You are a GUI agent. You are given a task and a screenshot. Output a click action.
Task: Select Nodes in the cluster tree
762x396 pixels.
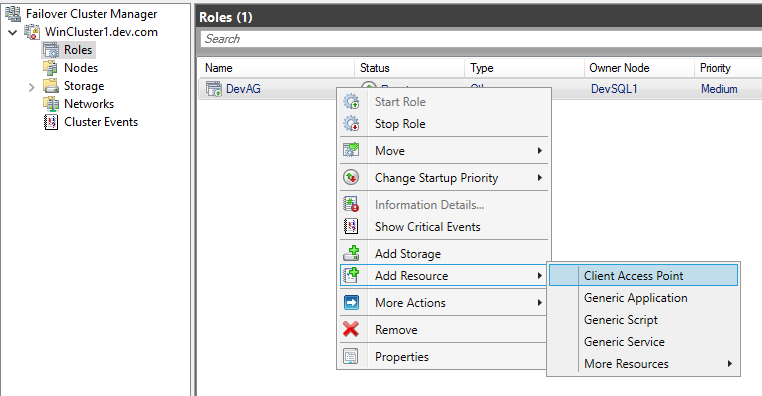click(81, 68)
